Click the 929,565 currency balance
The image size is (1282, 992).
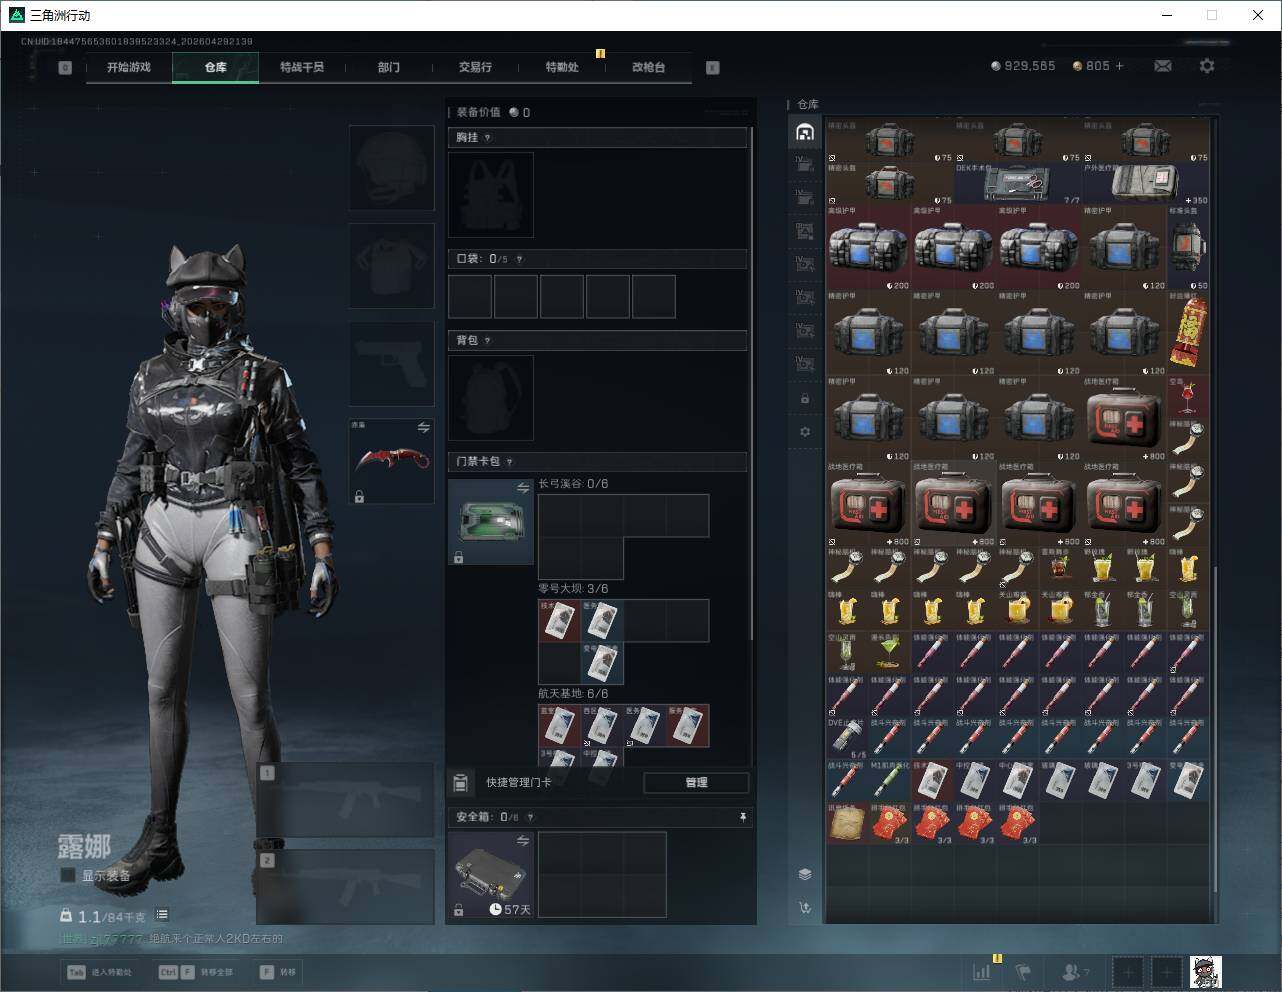click(x=1023, y=66)
